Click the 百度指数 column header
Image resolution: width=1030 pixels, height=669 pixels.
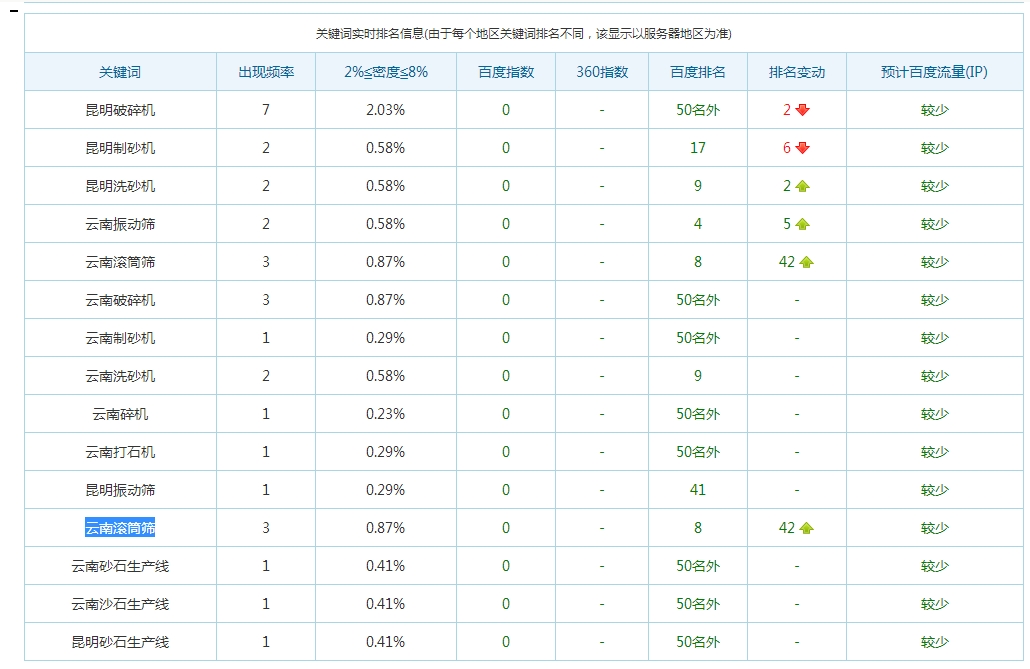[505, 72]
